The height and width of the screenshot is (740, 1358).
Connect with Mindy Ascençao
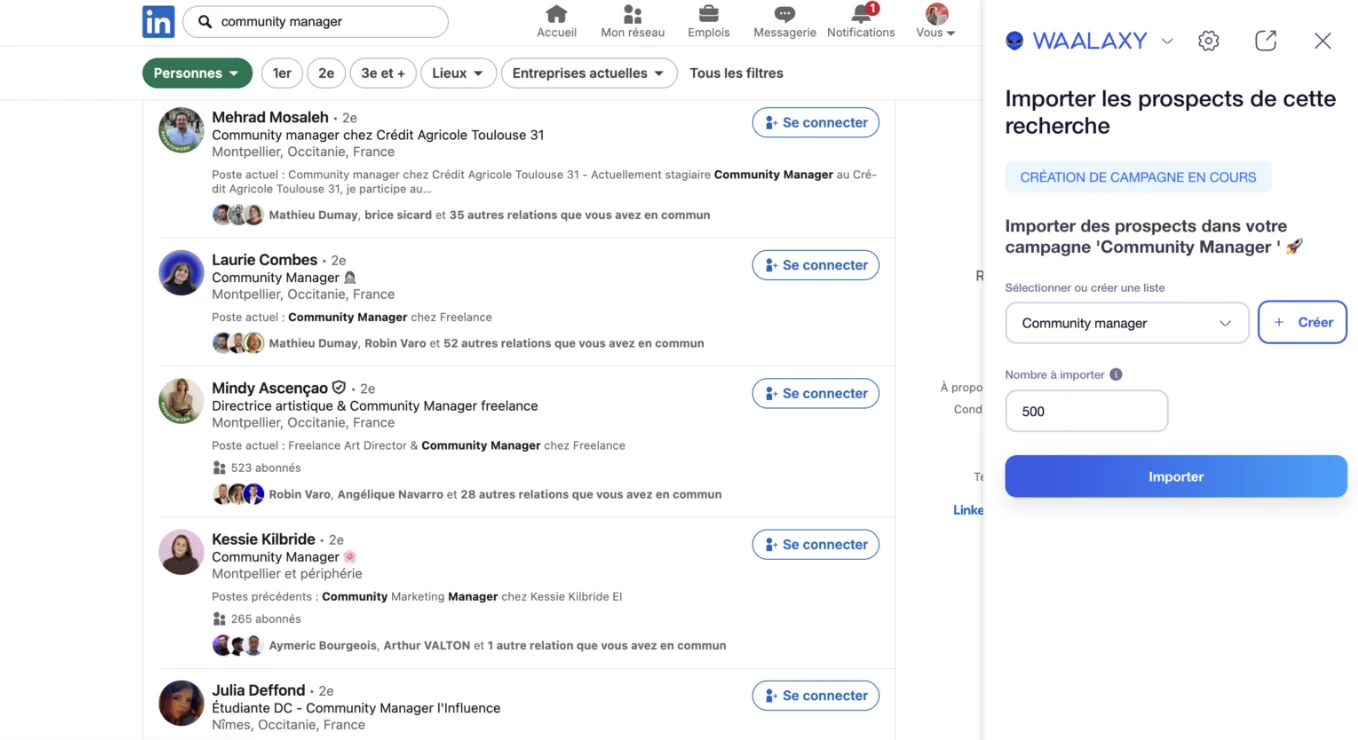(x=816, y=393)
